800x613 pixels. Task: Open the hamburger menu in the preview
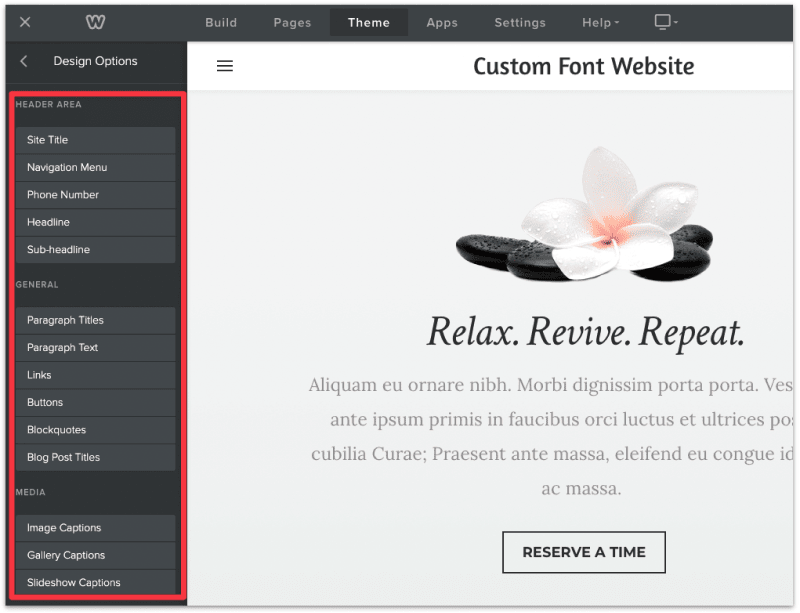pos(224,66)
